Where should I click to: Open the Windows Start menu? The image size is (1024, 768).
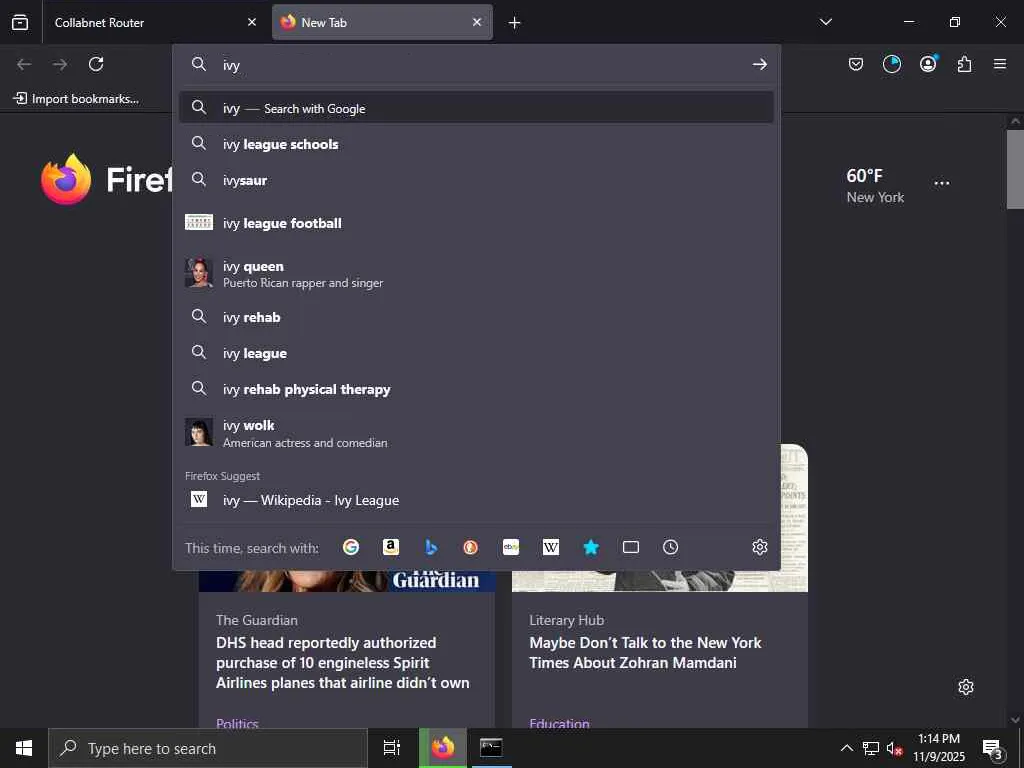pos(24,748)
